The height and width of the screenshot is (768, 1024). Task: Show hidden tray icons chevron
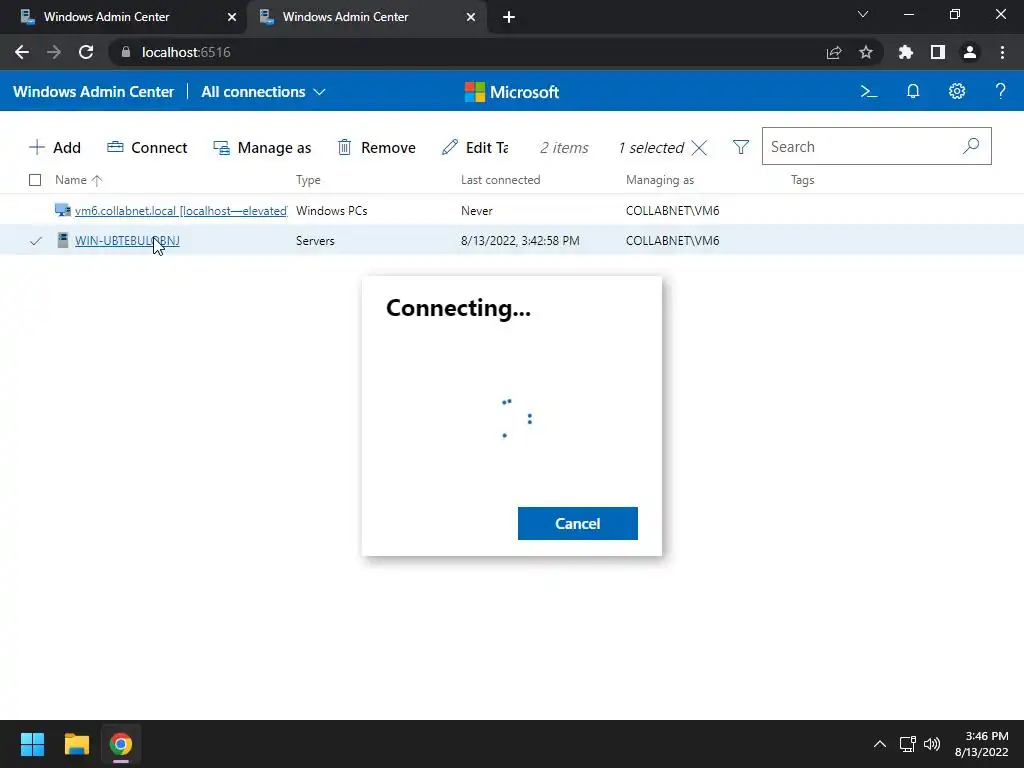click(x=880, y=744)
